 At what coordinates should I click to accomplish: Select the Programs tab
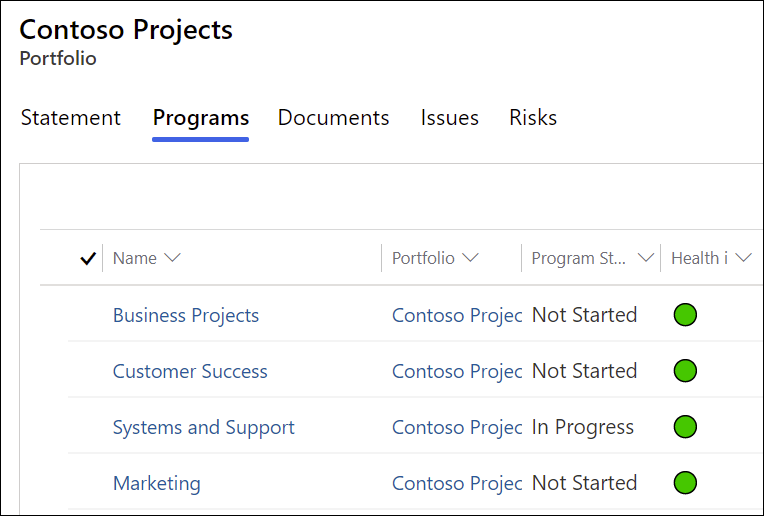[201, 118]
